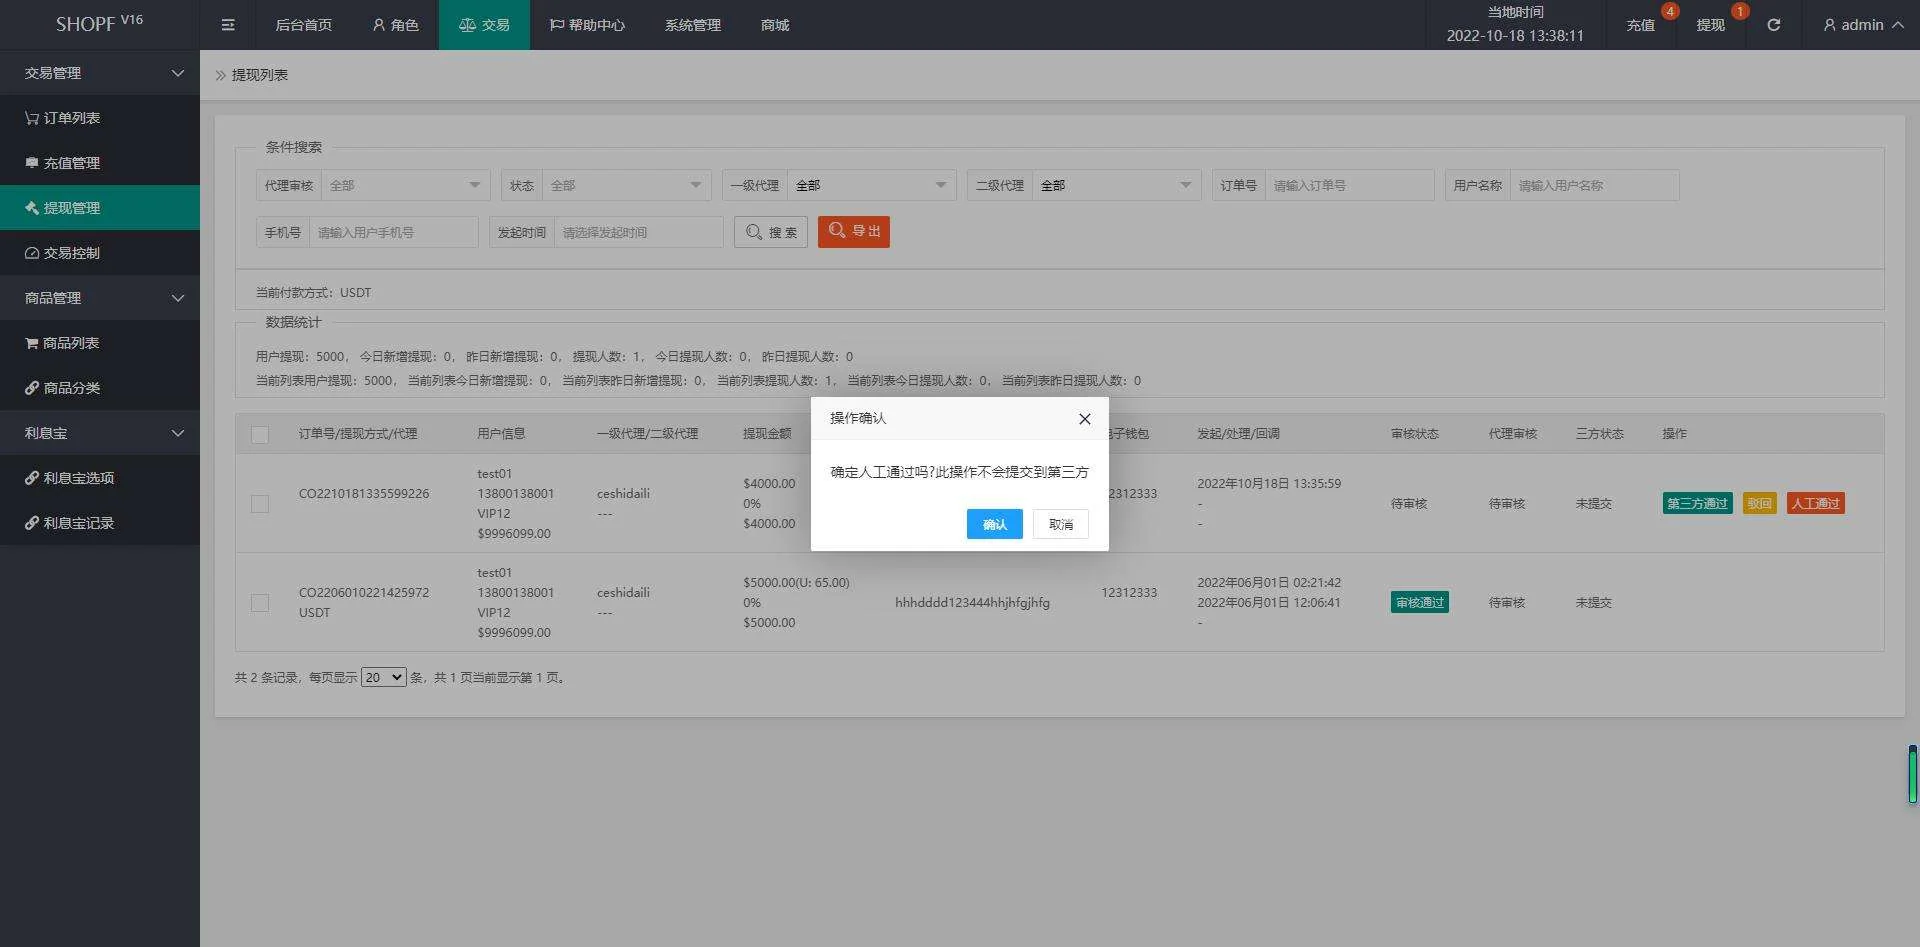Toggle the select-all checkbox in table header
Viewport: 1920px width, 947px height.
tap(260, 435)
